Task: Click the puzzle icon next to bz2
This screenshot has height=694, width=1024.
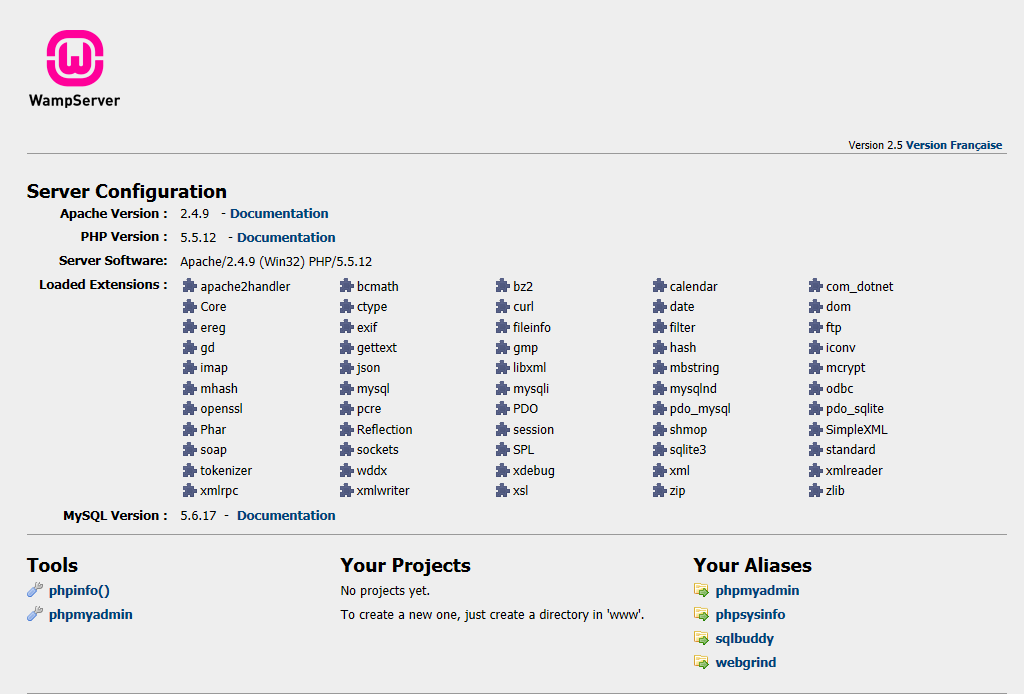Action: [502, 286]
